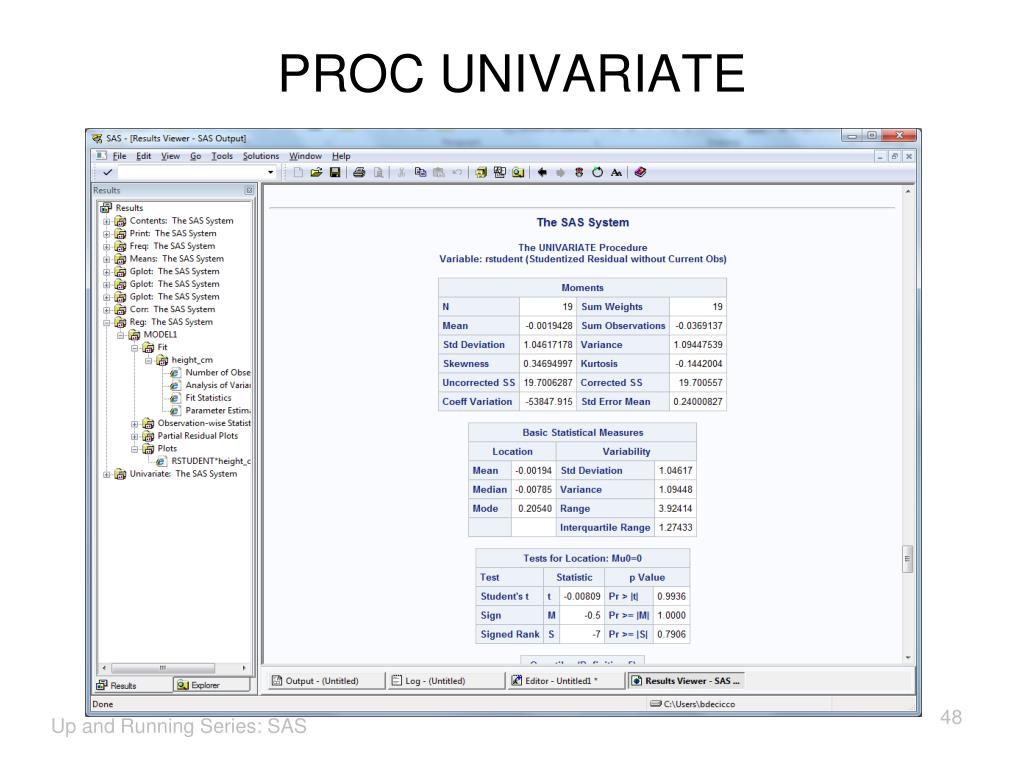The height and width of the screenshot is (768, 1024).
Task: Click the Aa font size icon
Action: 616,172
